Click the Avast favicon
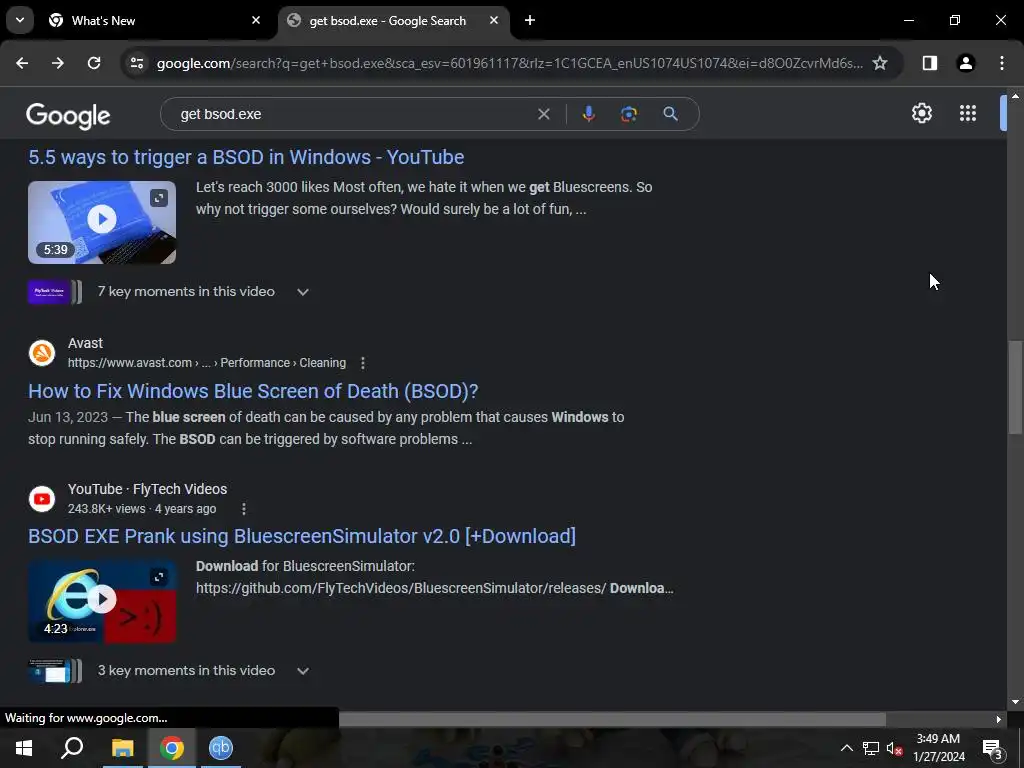This screenshot has height=768, width=1024. pyautogui.click(x=42, y=353)
